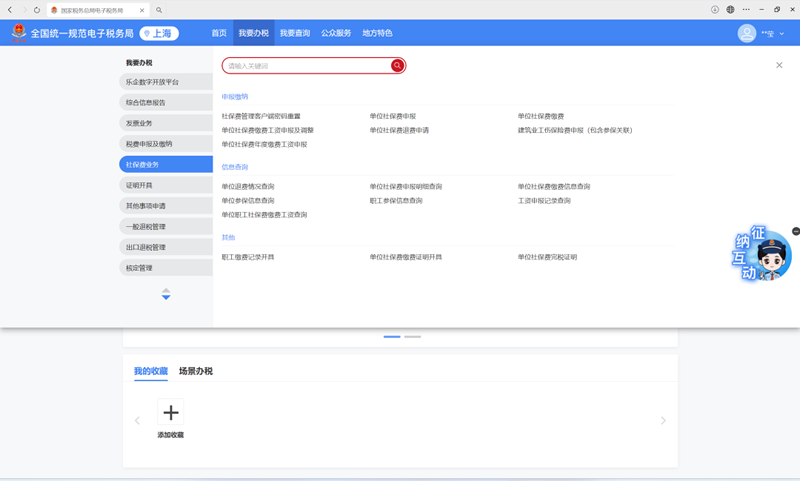Viewport: 800px width, 481px height.
Task: Focus the keyword search input field
Action: [305, 66]
